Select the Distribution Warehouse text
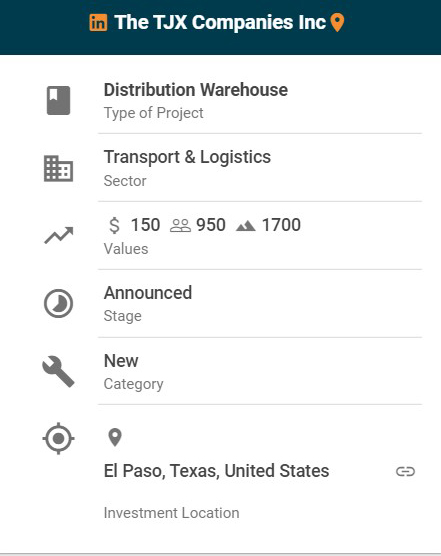 click(196, 90)
